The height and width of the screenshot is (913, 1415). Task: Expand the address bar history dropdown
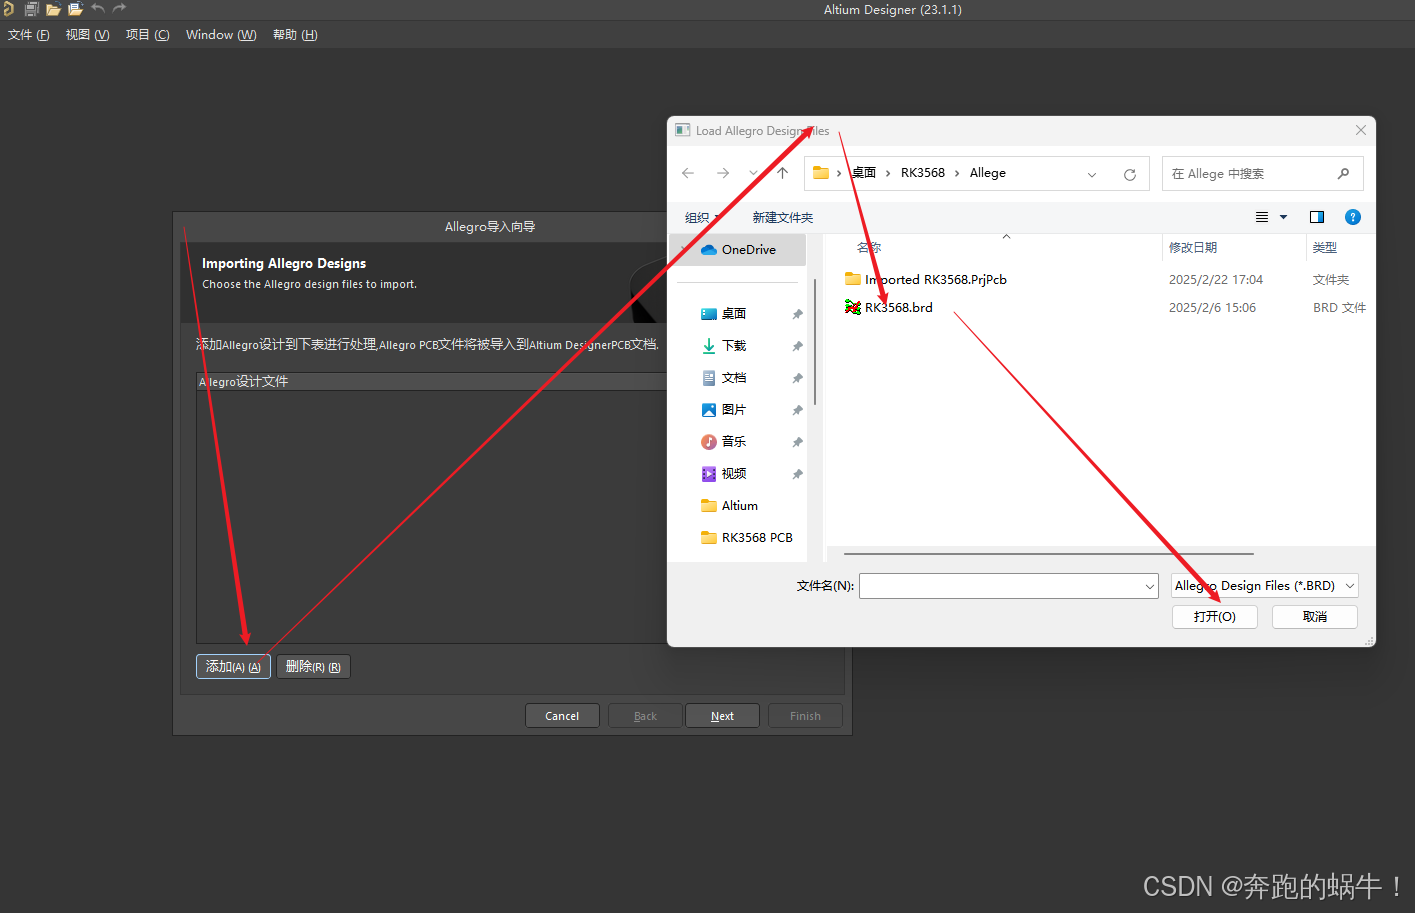pyautogui.click(x=1092, y=174)
